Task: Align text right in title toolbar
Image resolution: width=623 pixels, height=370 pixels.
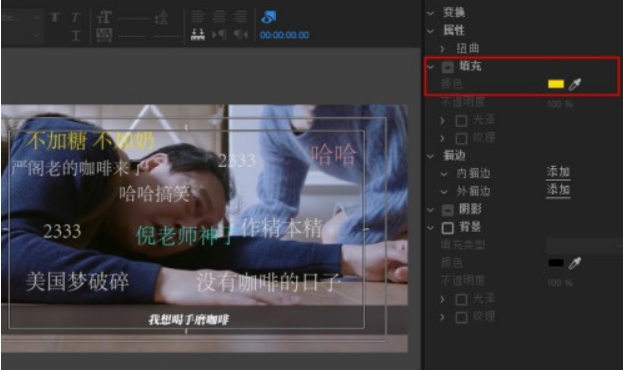Action: pyautogui.click(x=240, y=17)
